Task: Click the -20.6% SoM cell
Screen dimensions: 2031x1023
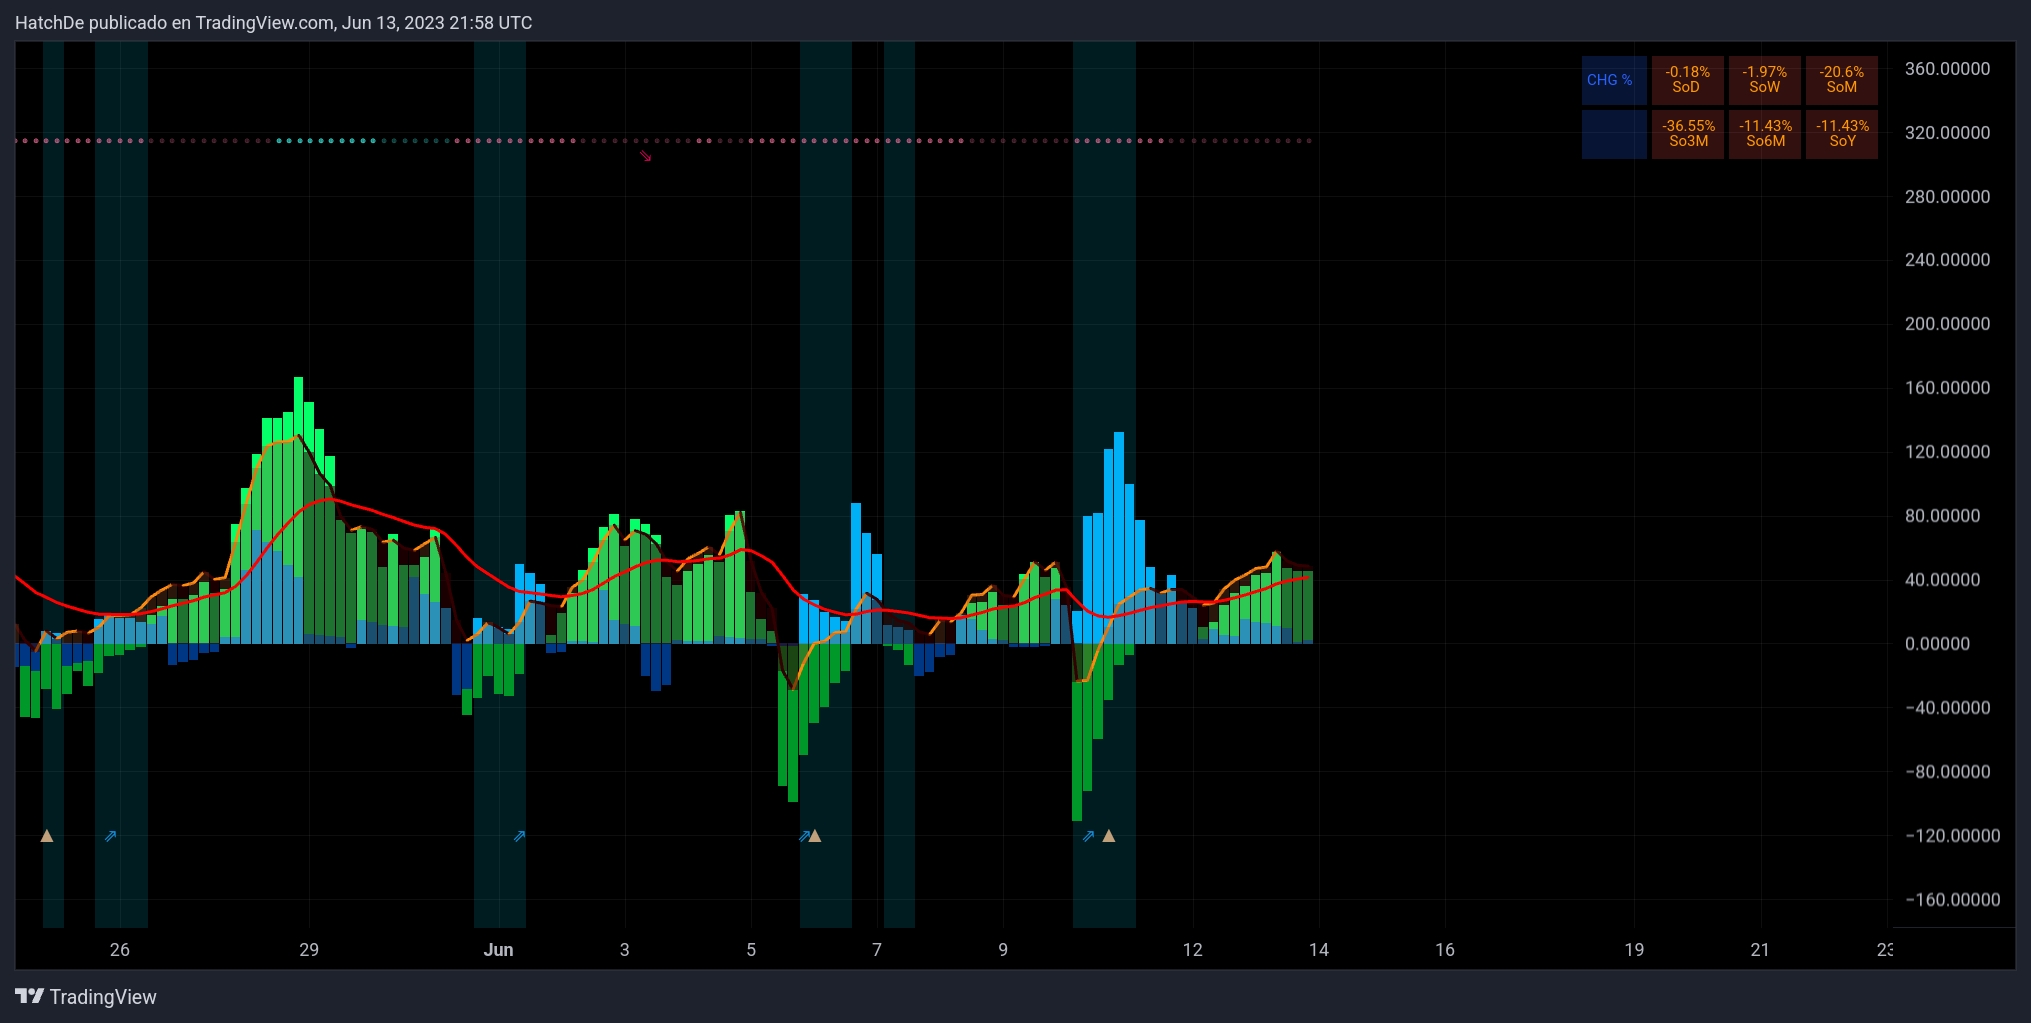Action: [x=1842, y=80]
